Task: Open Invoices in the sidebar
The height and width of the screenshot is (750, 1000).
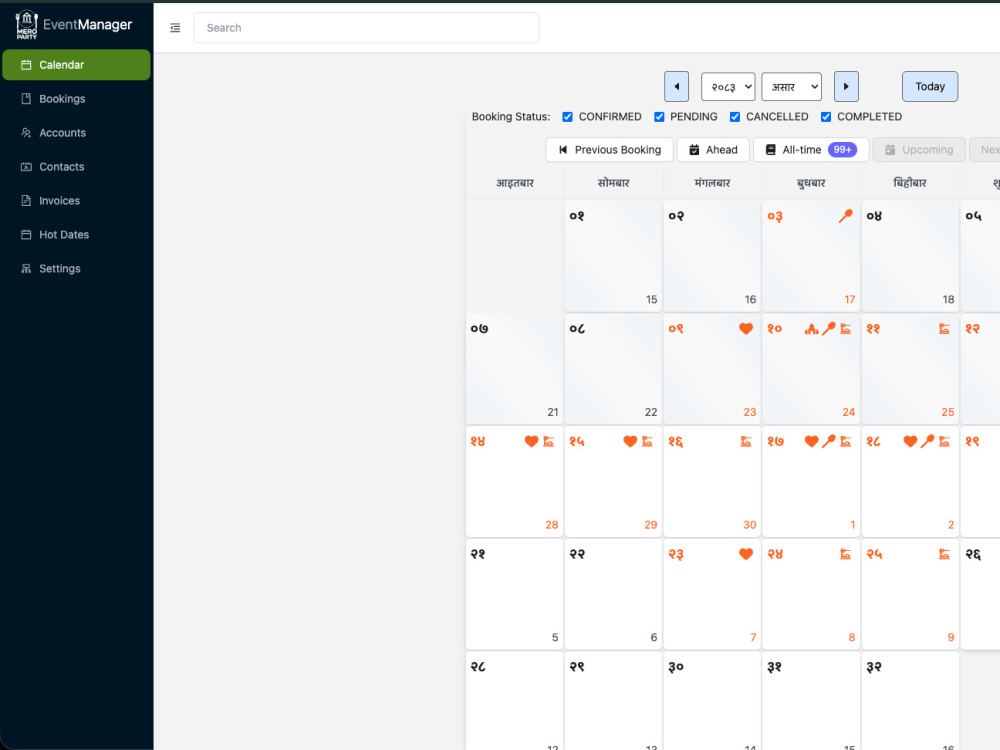Action: point(77,200)
